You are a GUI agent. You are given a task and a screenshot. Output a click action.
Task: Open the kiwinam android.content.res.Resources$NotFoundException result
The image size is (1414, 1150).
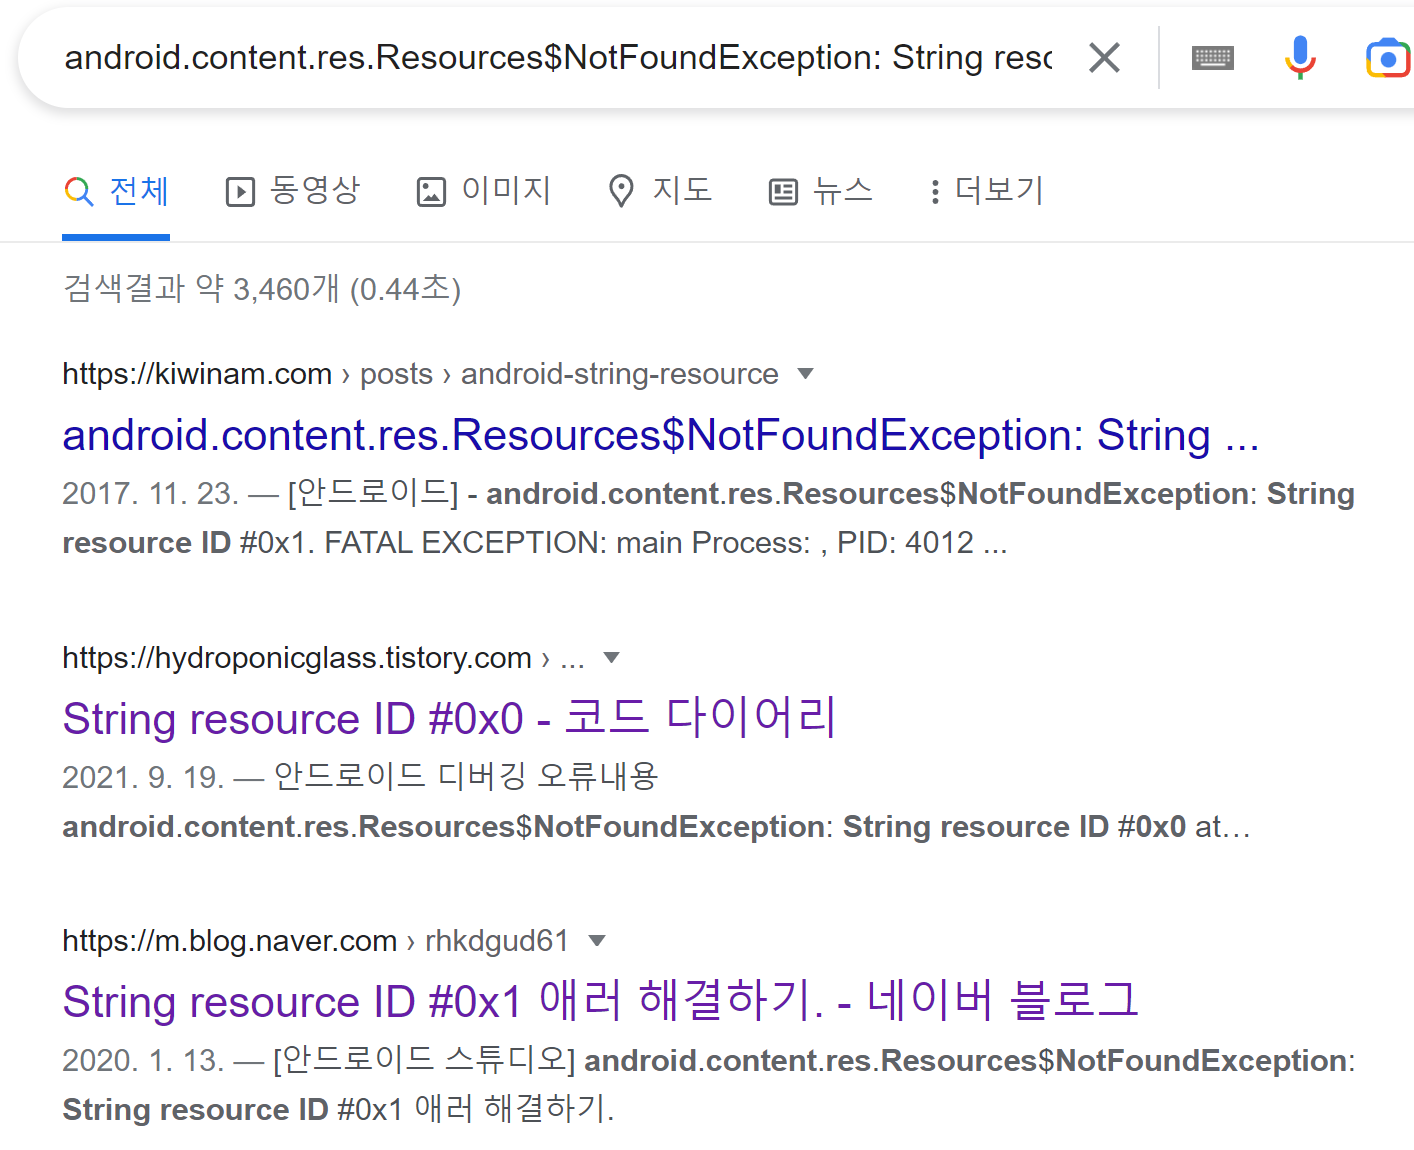click(661, 436)
